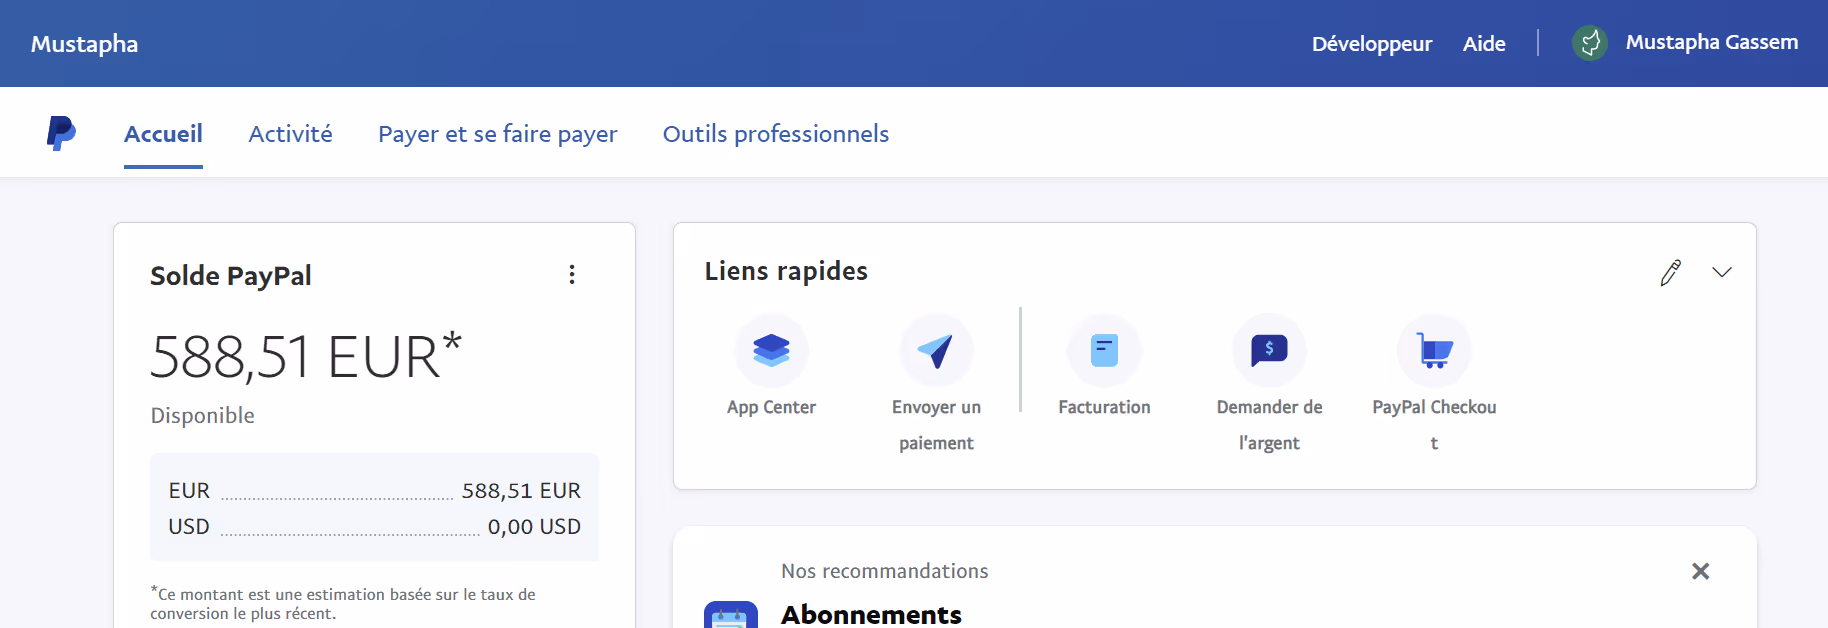
Task: Open the PayPal Checkout cart icon
Action: pyautogui.click(x=1434, y=350)
